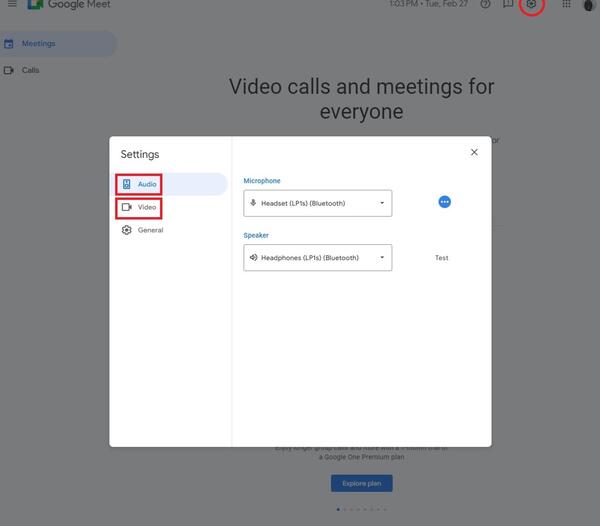This screenshot has width=600, height=526.
Task: Click the blue microphone level indicator
Action: 444,202
